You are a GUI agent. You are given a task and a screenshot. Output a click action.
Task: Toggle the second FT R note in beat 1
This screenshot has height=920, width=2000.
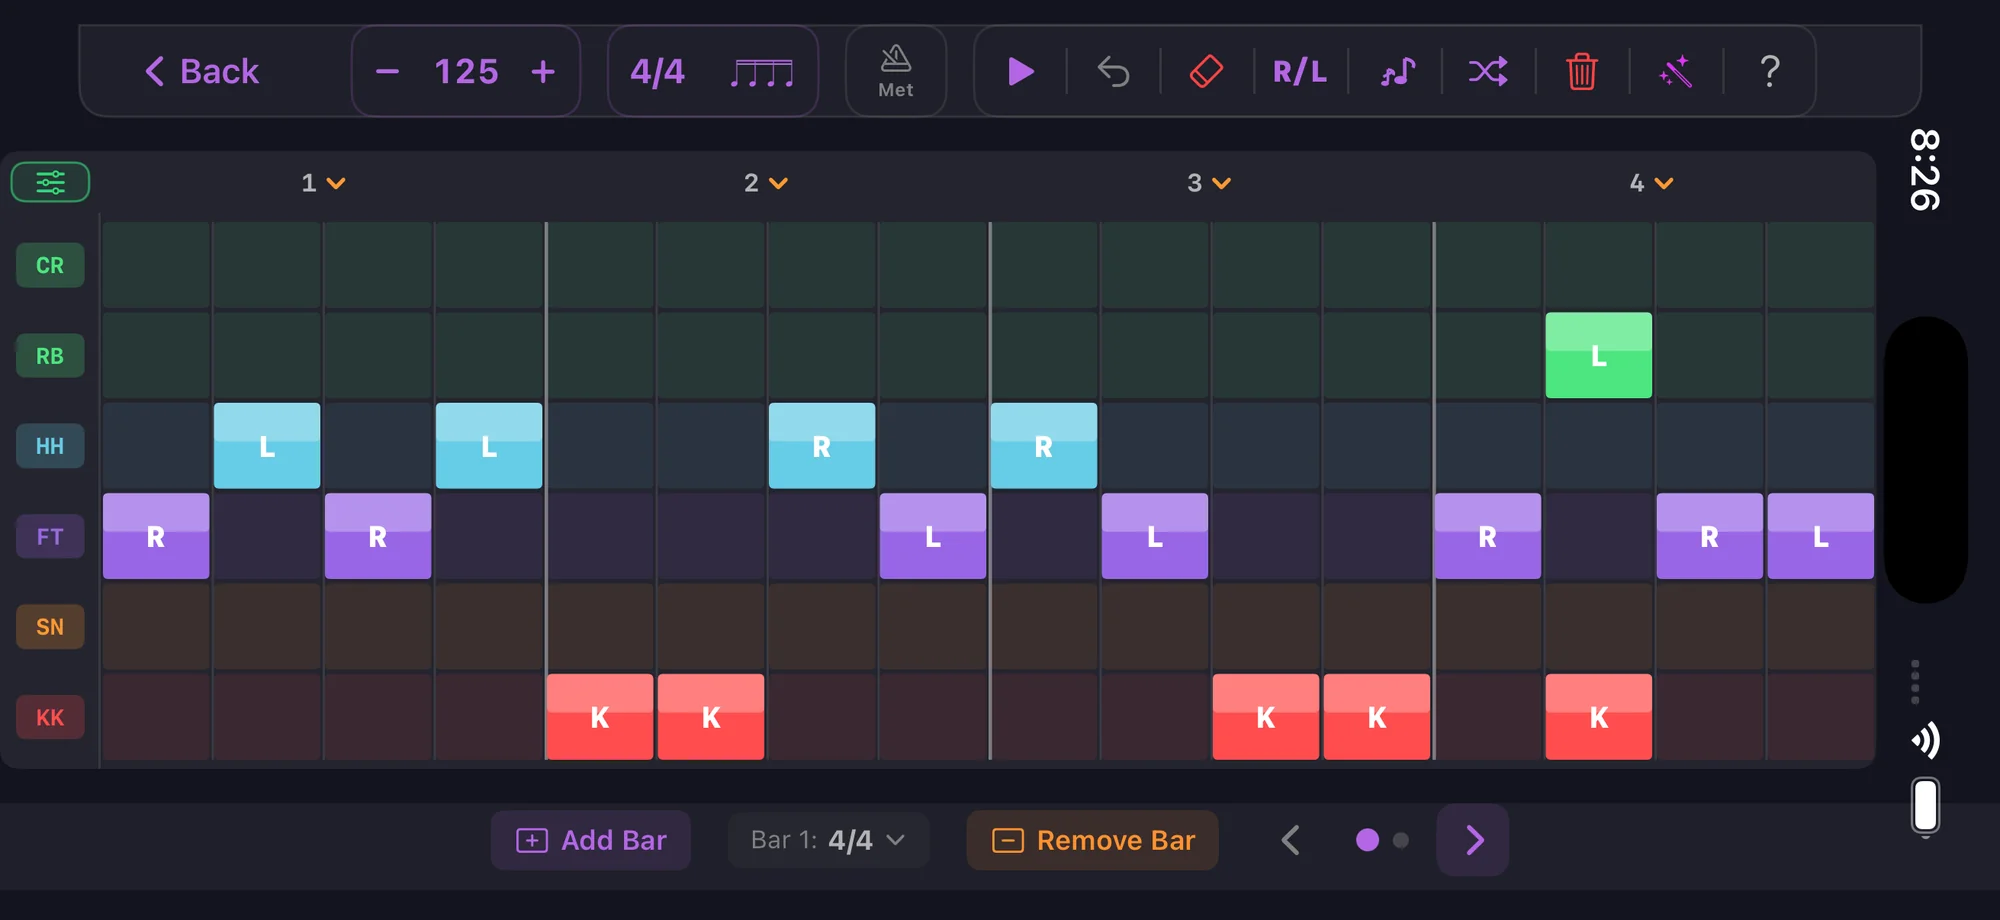(x=378, y=536)
